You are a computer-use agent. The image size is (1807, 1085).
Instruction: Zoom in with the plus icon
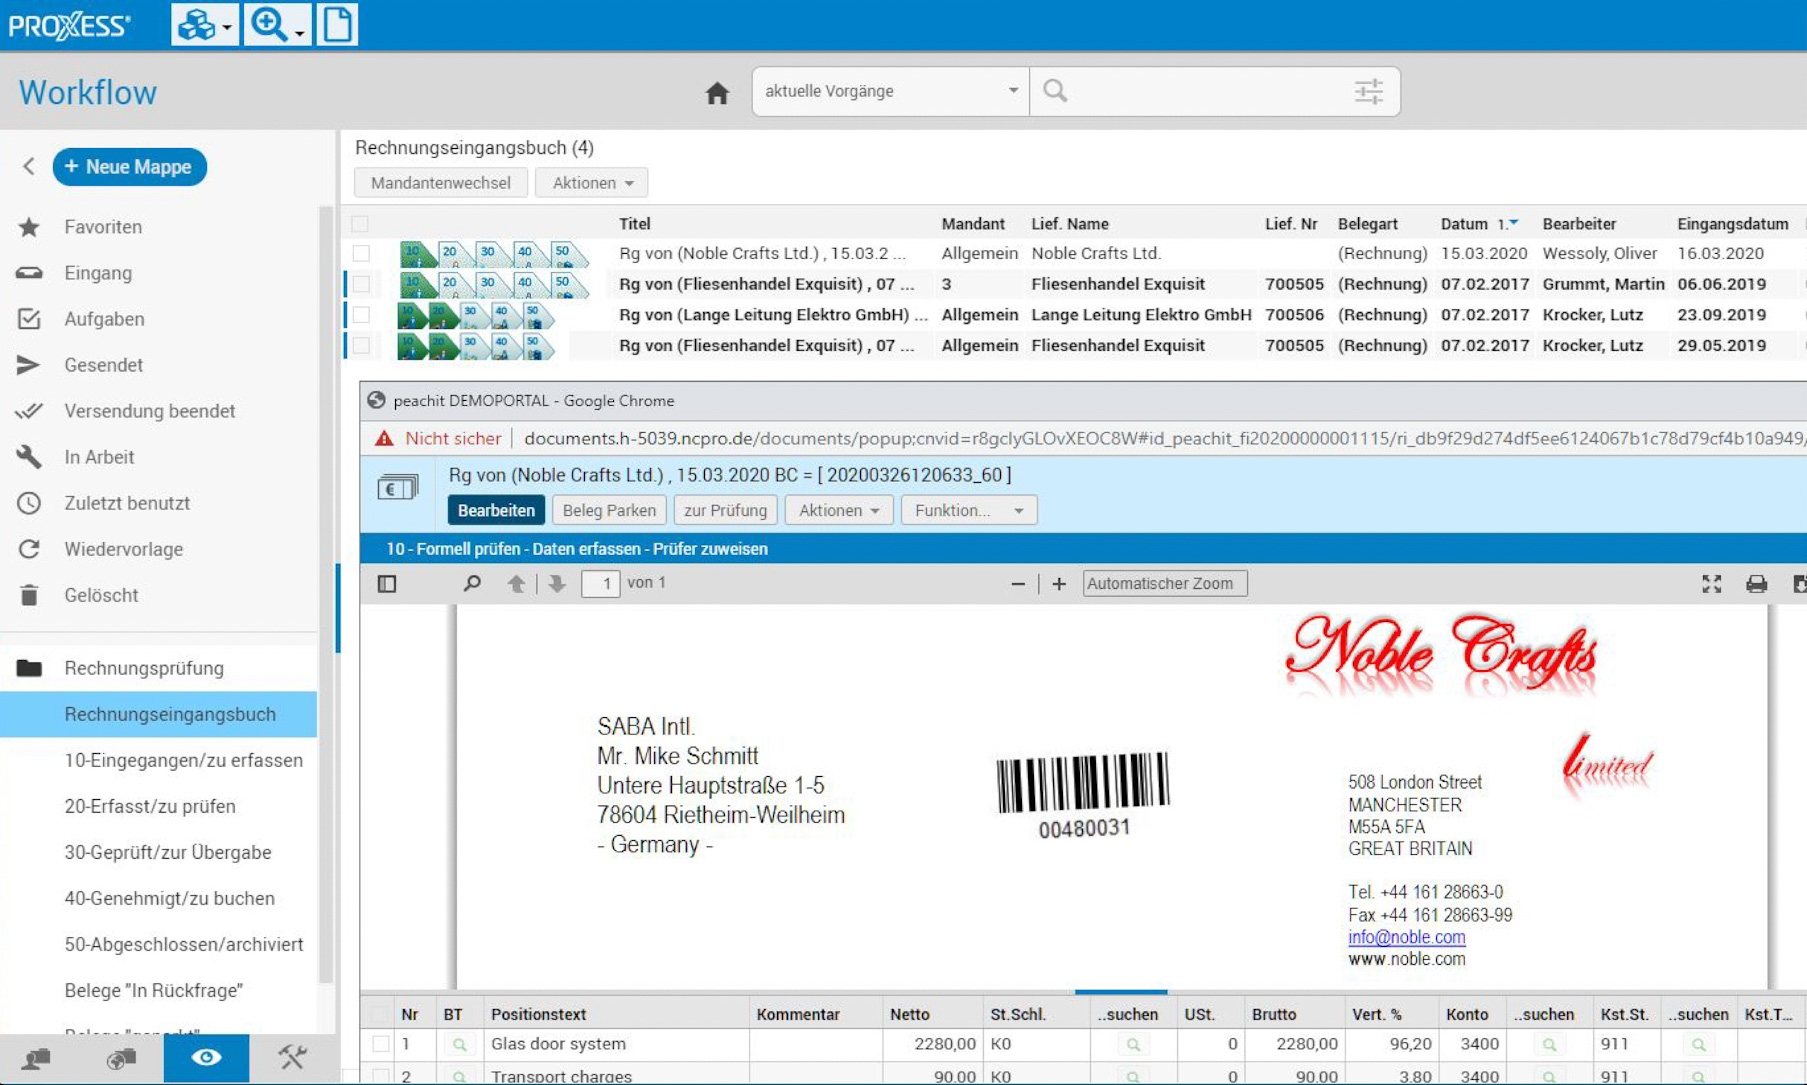click(x=1059, y=584)
